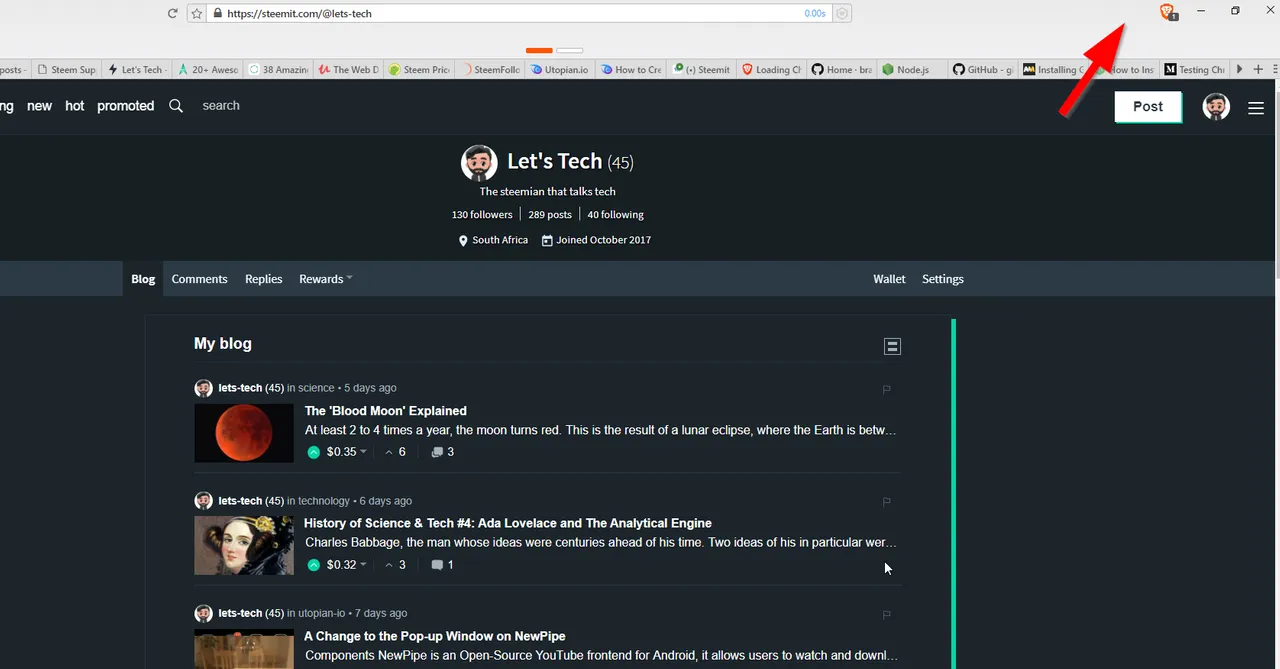
Task: Click the secure lock icon in the address bar
Action: 216,14
